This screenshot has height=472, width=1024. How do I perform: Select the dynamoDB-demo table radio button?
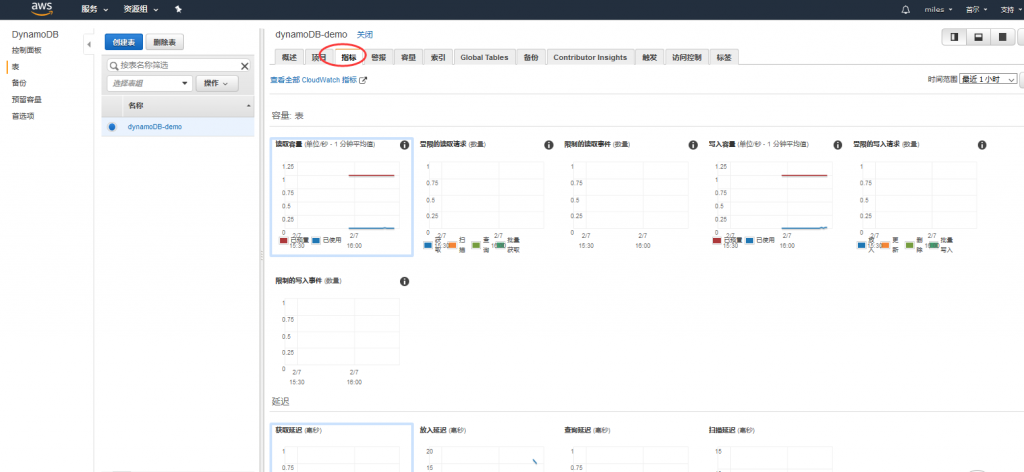point(112,127)
